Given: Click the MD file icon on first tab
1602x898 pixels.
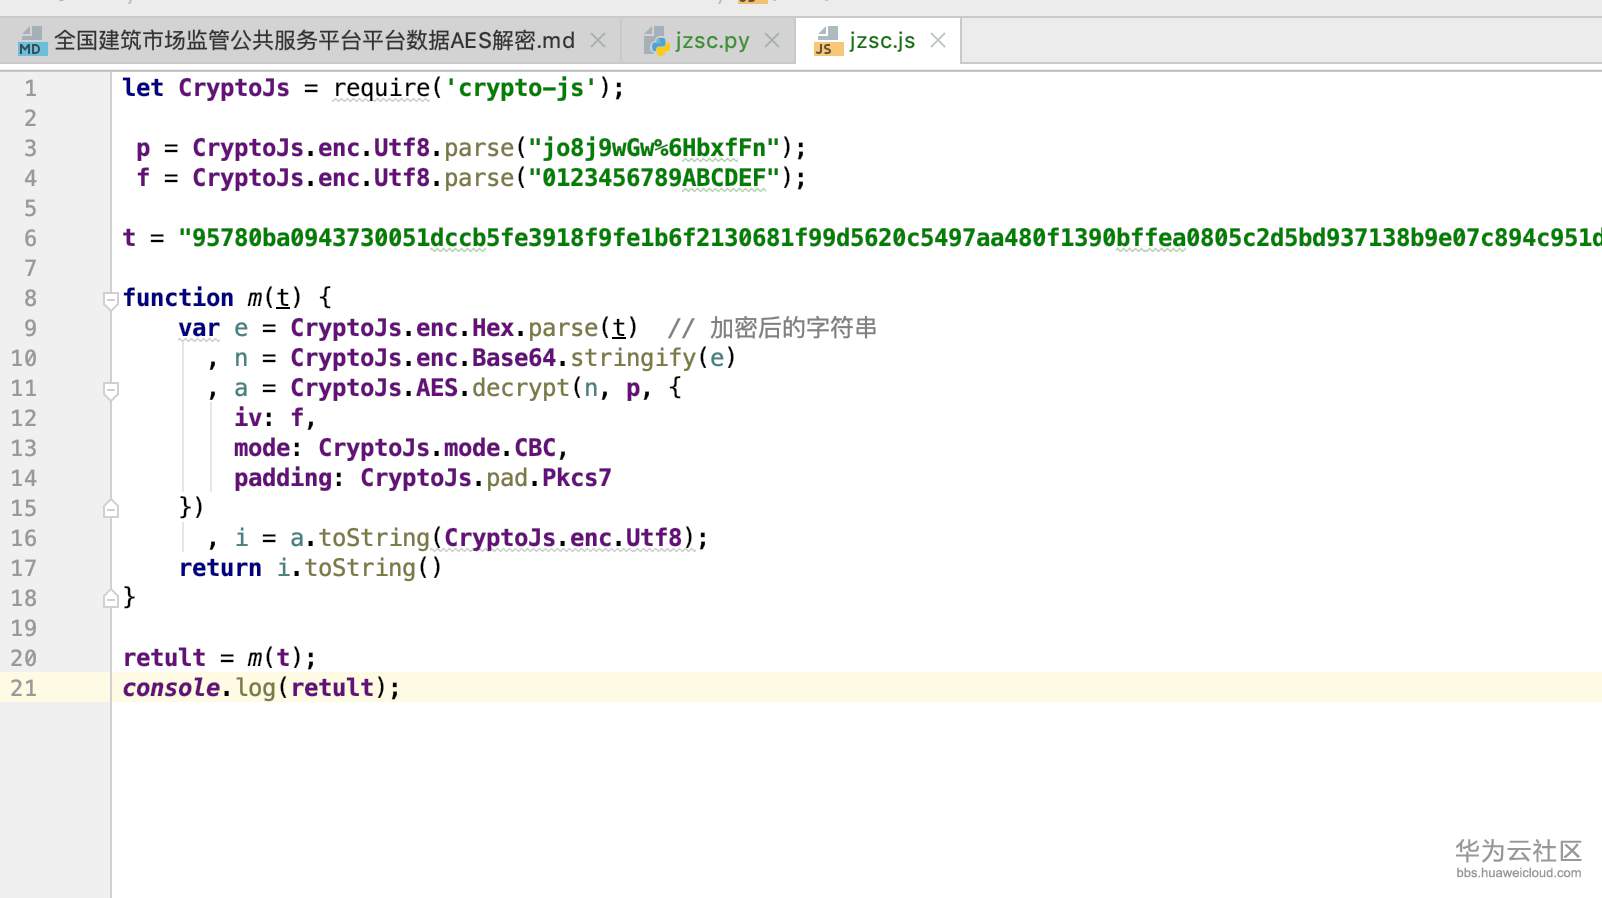Looking at the screenshot, I should (x=31, y=41).
